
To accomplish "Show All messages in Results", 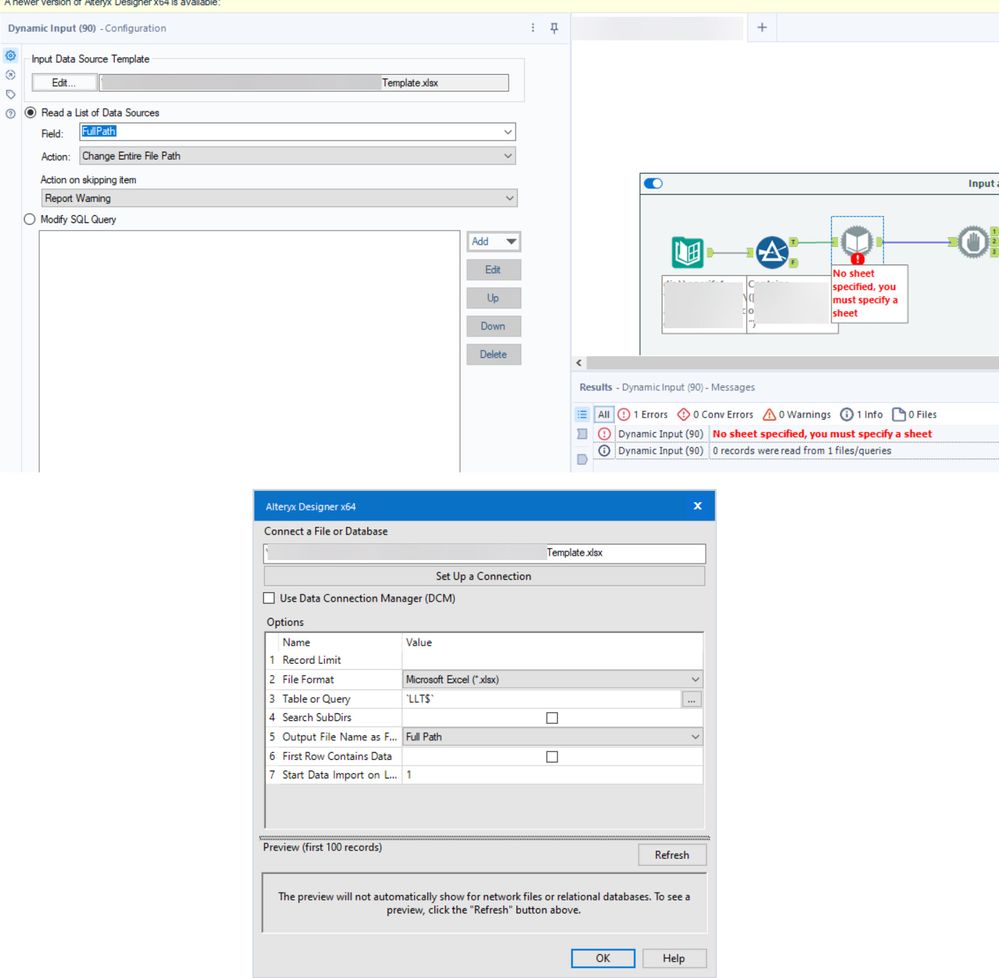I will click(x=603, y=414).
